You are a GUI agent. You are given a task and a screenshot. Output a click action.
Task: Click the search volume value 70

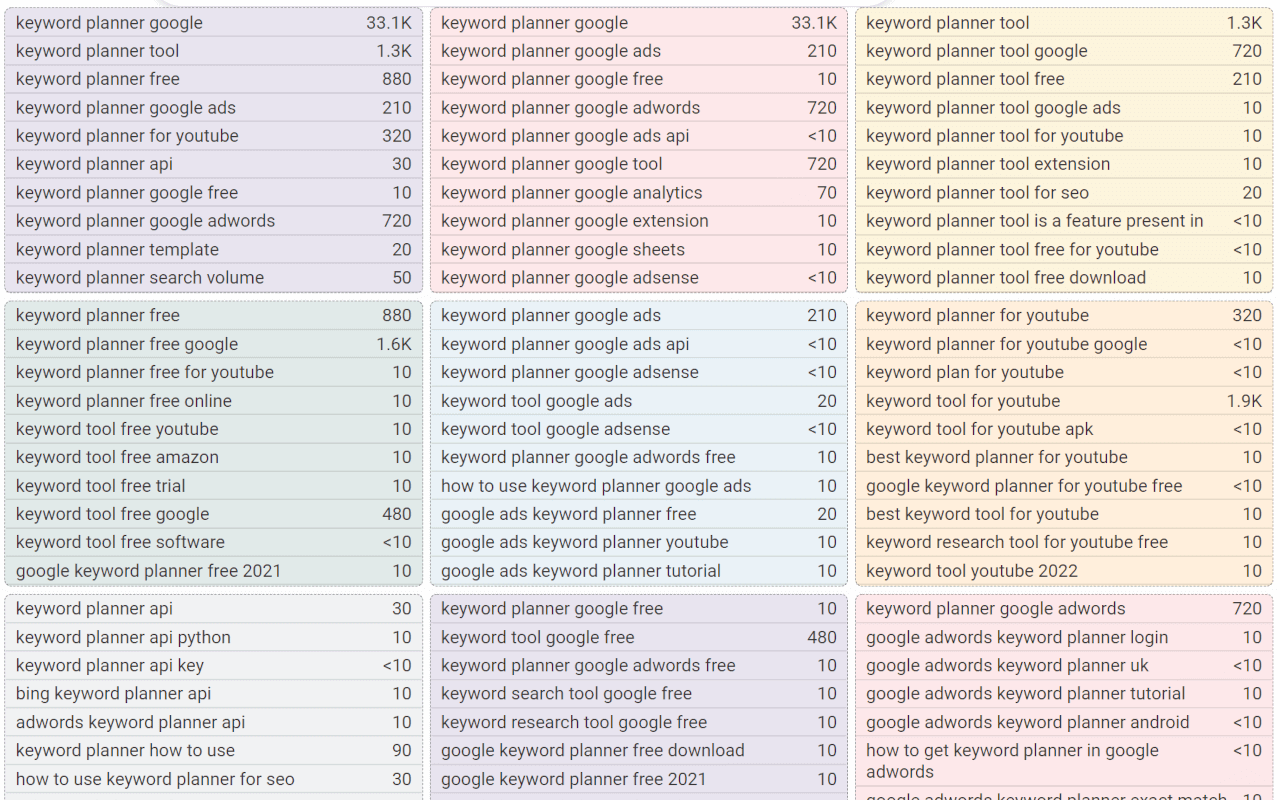(827, 193)
